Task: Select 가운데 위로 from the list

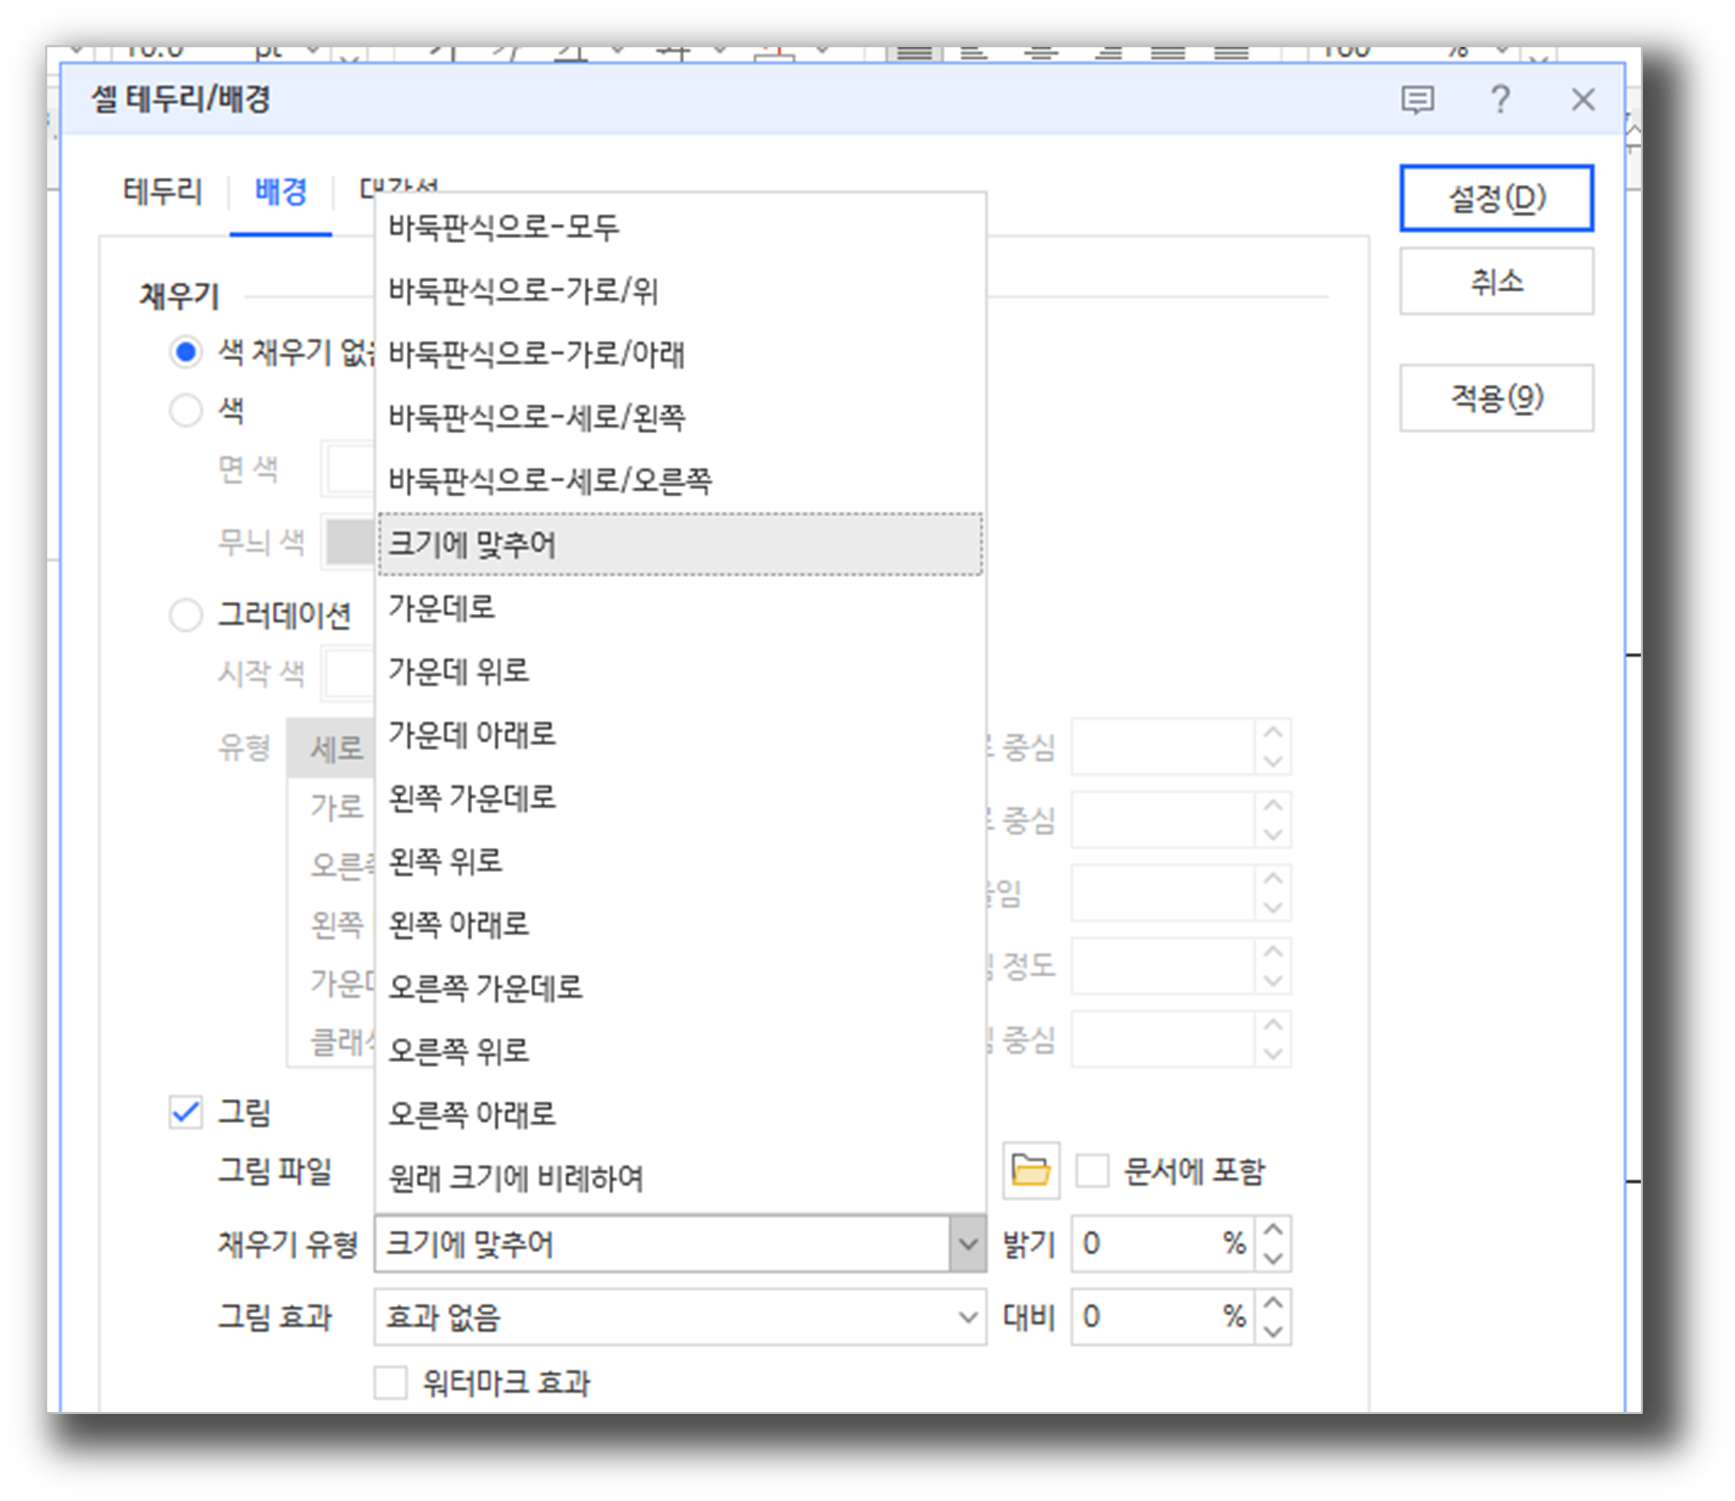Action: pos(680,670)
